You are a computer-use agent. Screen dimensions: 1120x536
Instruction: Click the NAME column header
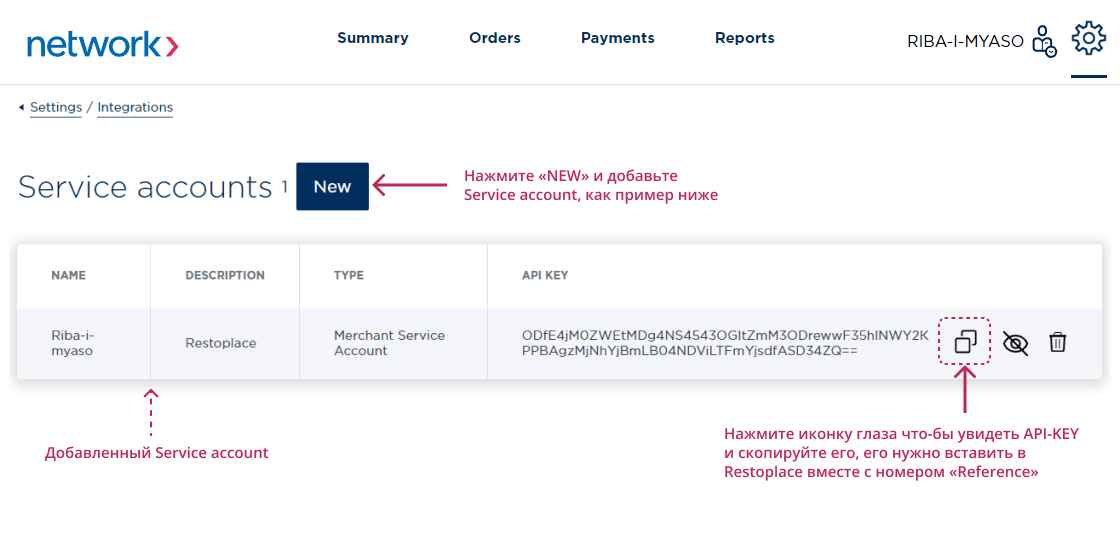(x=68, y=275)
